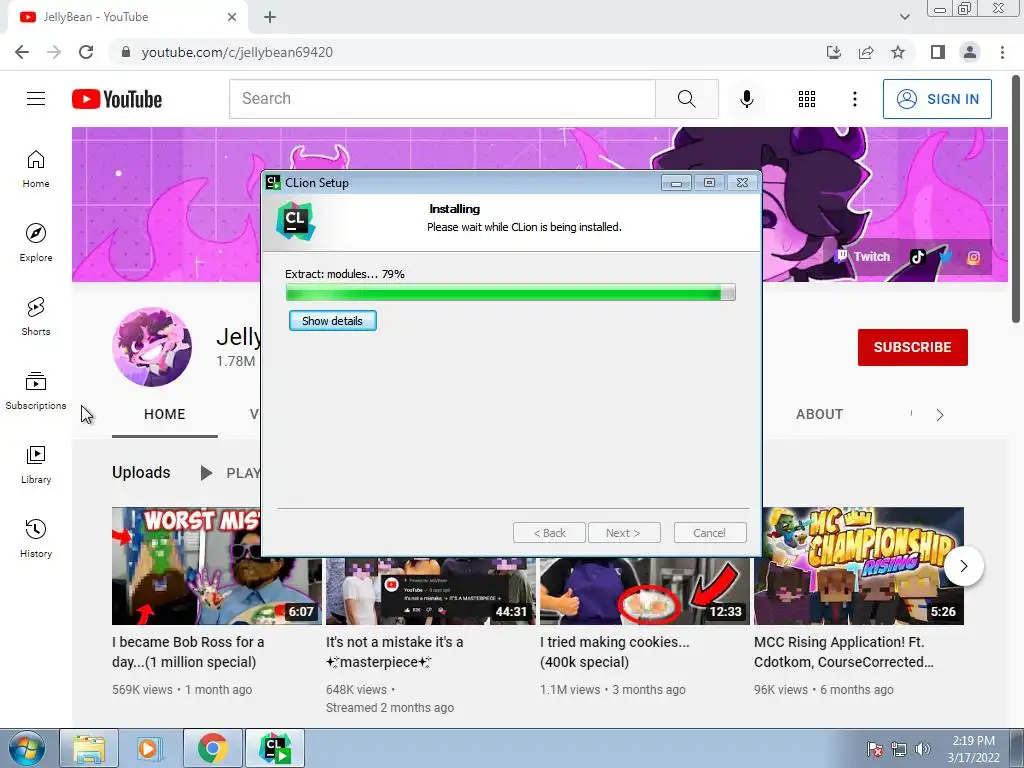Open "It's not a mistake" video title
1024x768 pixels.
[394, 652]
